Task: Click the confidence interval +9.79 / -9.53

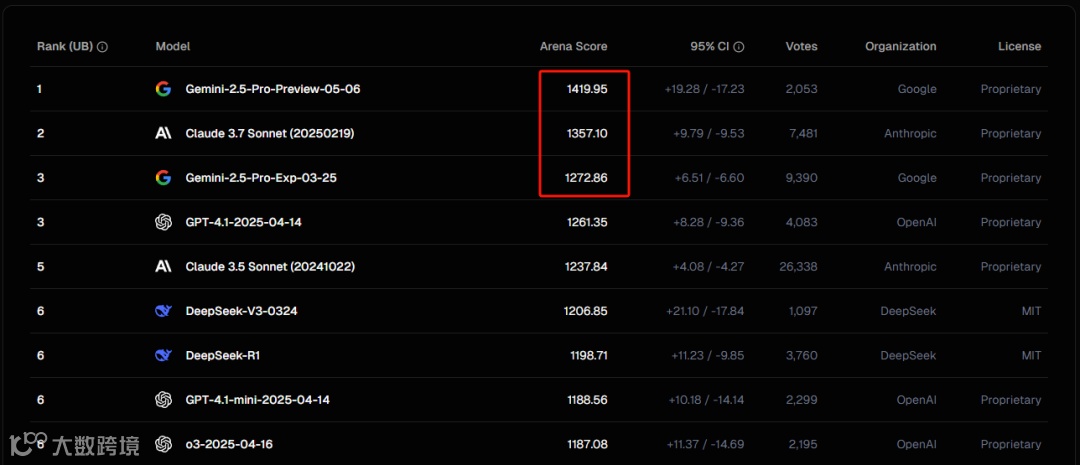Action: [x=709, y=134]
